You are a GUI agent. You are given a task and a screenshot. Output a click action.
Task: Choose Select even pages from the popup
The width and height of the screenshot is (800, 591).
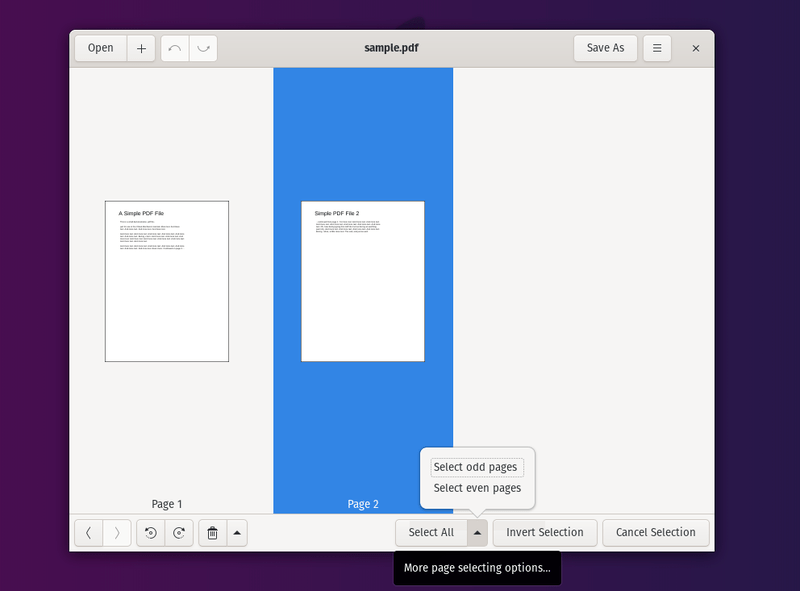click(x=477, y=488)
